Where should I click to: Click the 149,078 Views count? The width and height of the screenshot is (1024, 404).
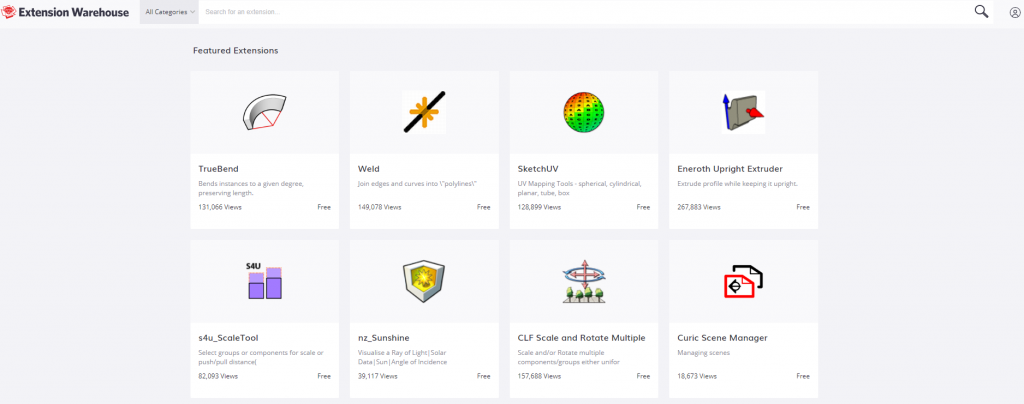(x=379, y=207)
